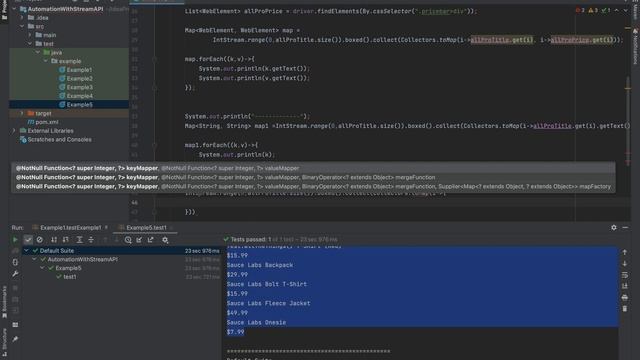Open the test runner settings gear
The image size is (640, 360).
pyautogui.click(x=165, y=240)
